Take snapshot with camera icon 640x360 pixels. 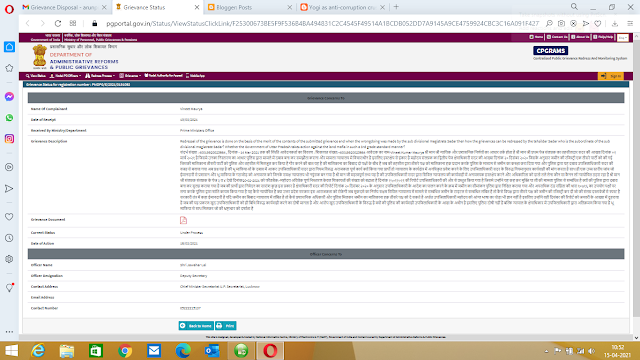(x=562, y=24)
